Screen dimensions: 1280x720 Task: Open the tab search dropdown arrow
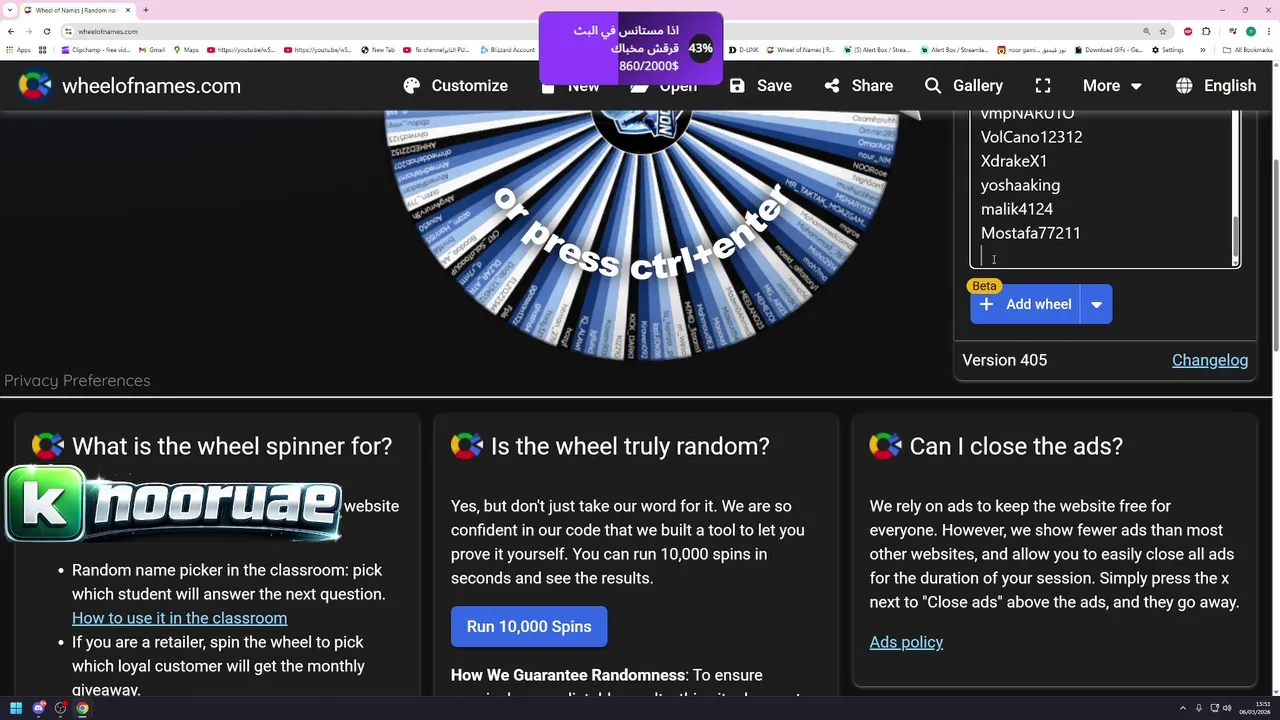pyautogui.click(x=10, y=10)
